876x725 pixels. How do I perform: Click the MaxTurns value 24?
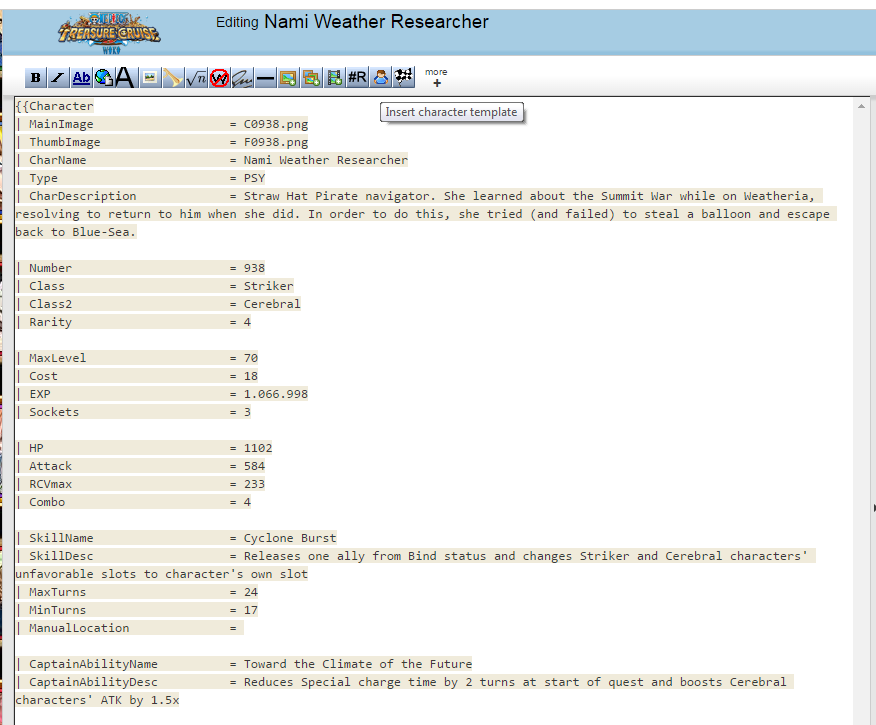point(251,592)
